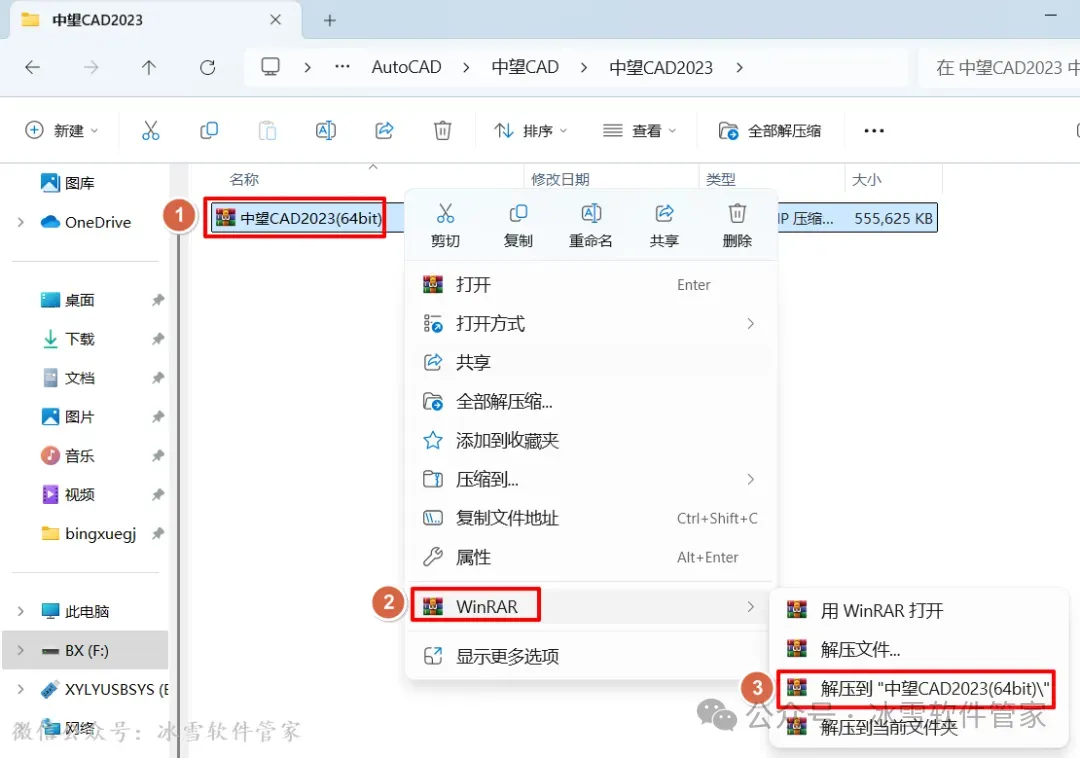Choose 解压文件... in the WinRAR submenu
The image size is (1080, 758).
tap(918, 649)
